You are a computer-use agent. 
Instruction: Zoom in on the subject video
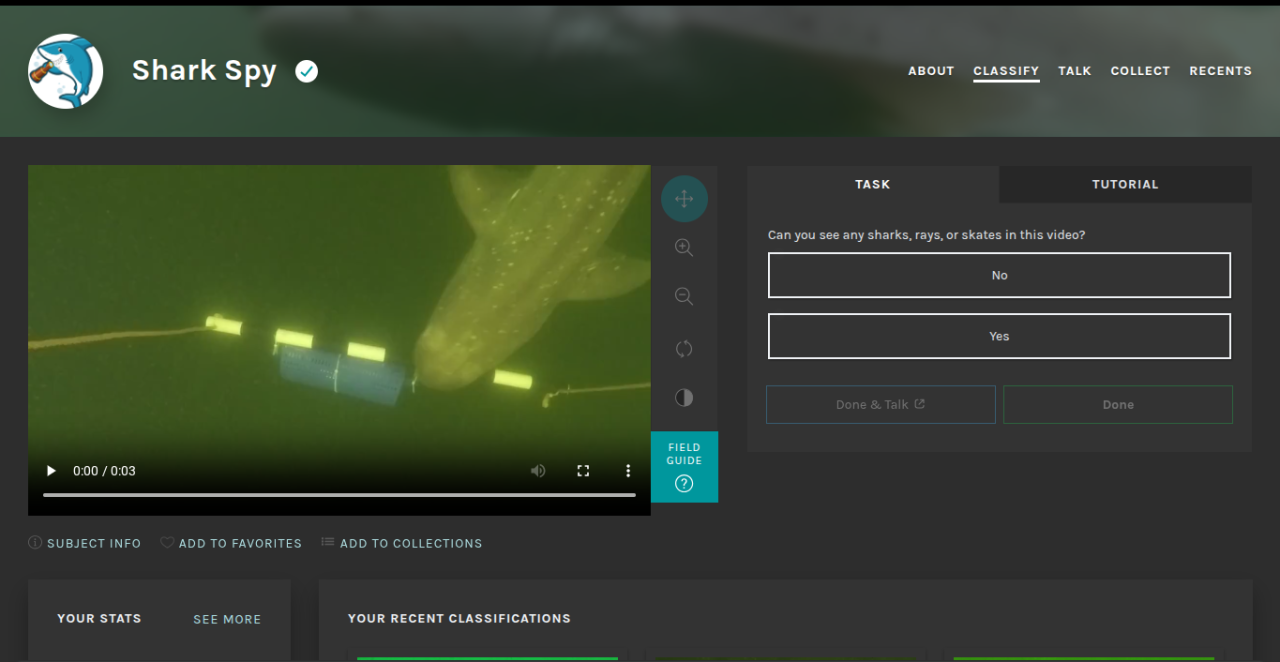pyautogui.click(x=684, y=248)
